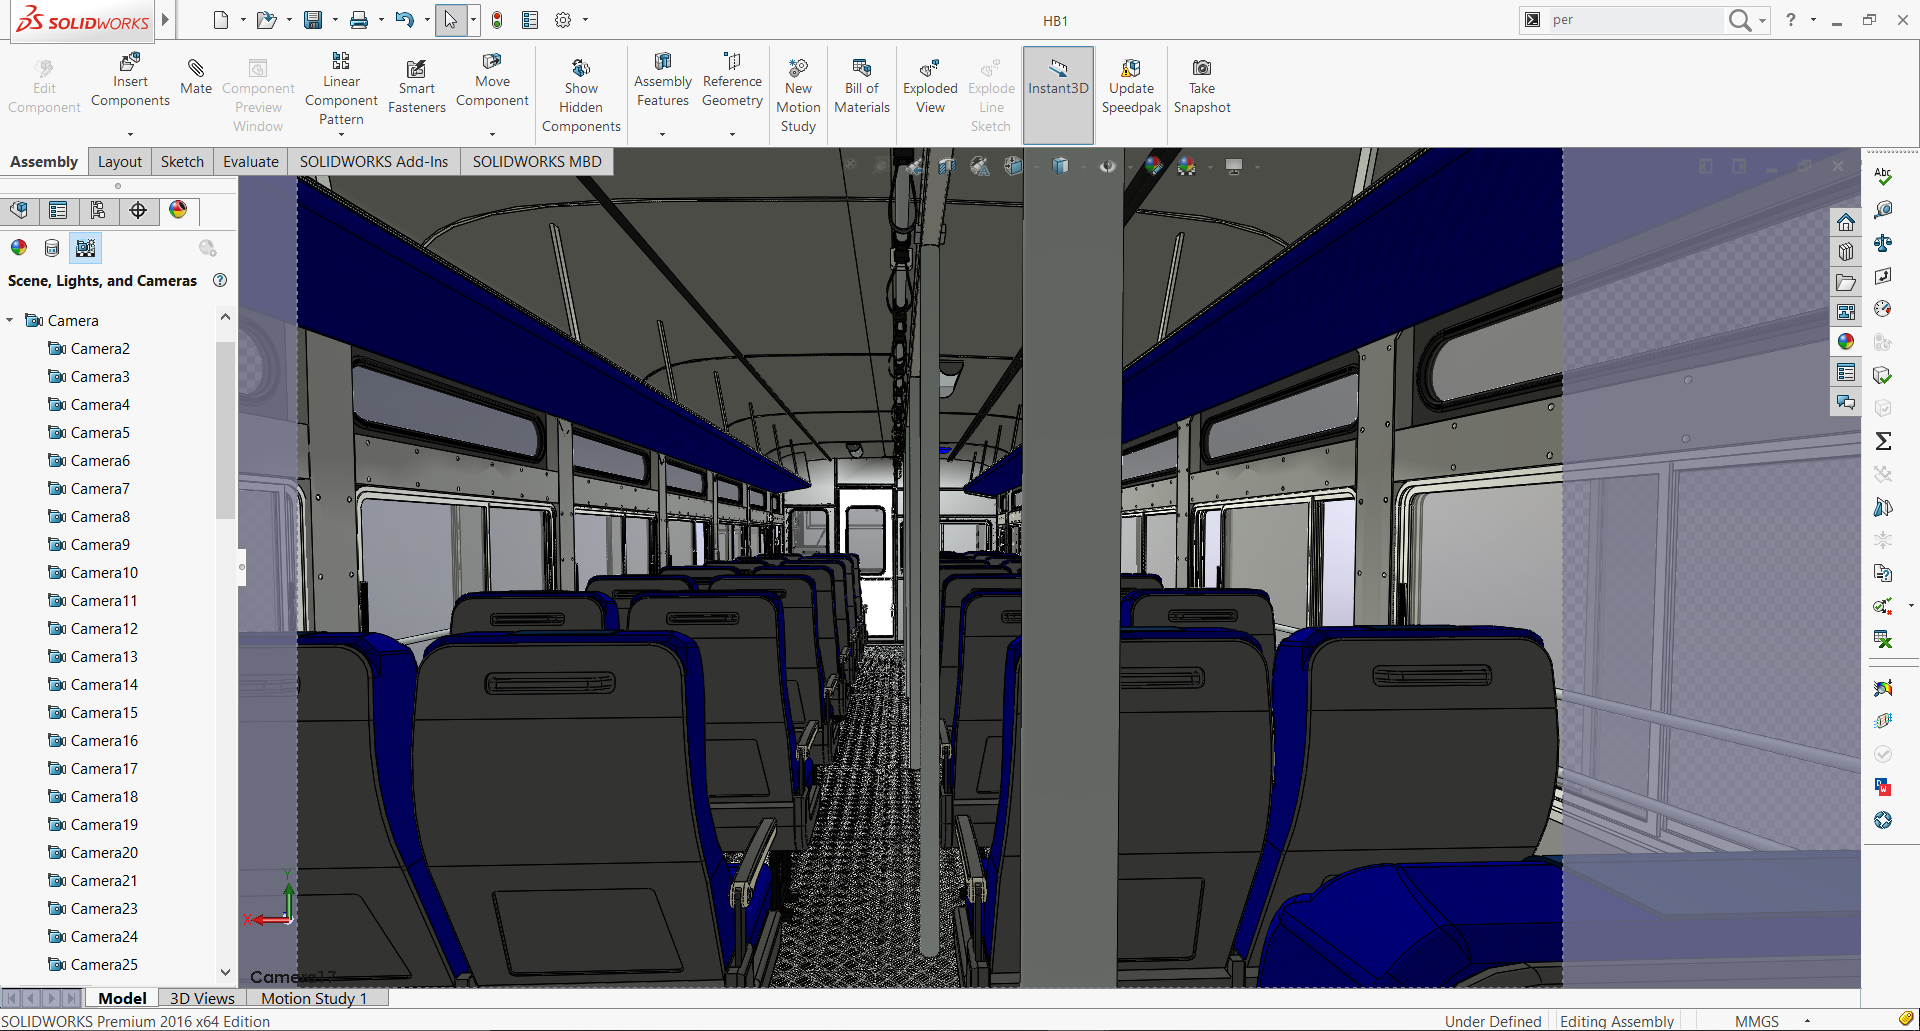The width and height of the screenshot is (1920, 1031).
Task: Select Camera12 in the camera list
Action: pyautogui.click(x=104, y=629)
